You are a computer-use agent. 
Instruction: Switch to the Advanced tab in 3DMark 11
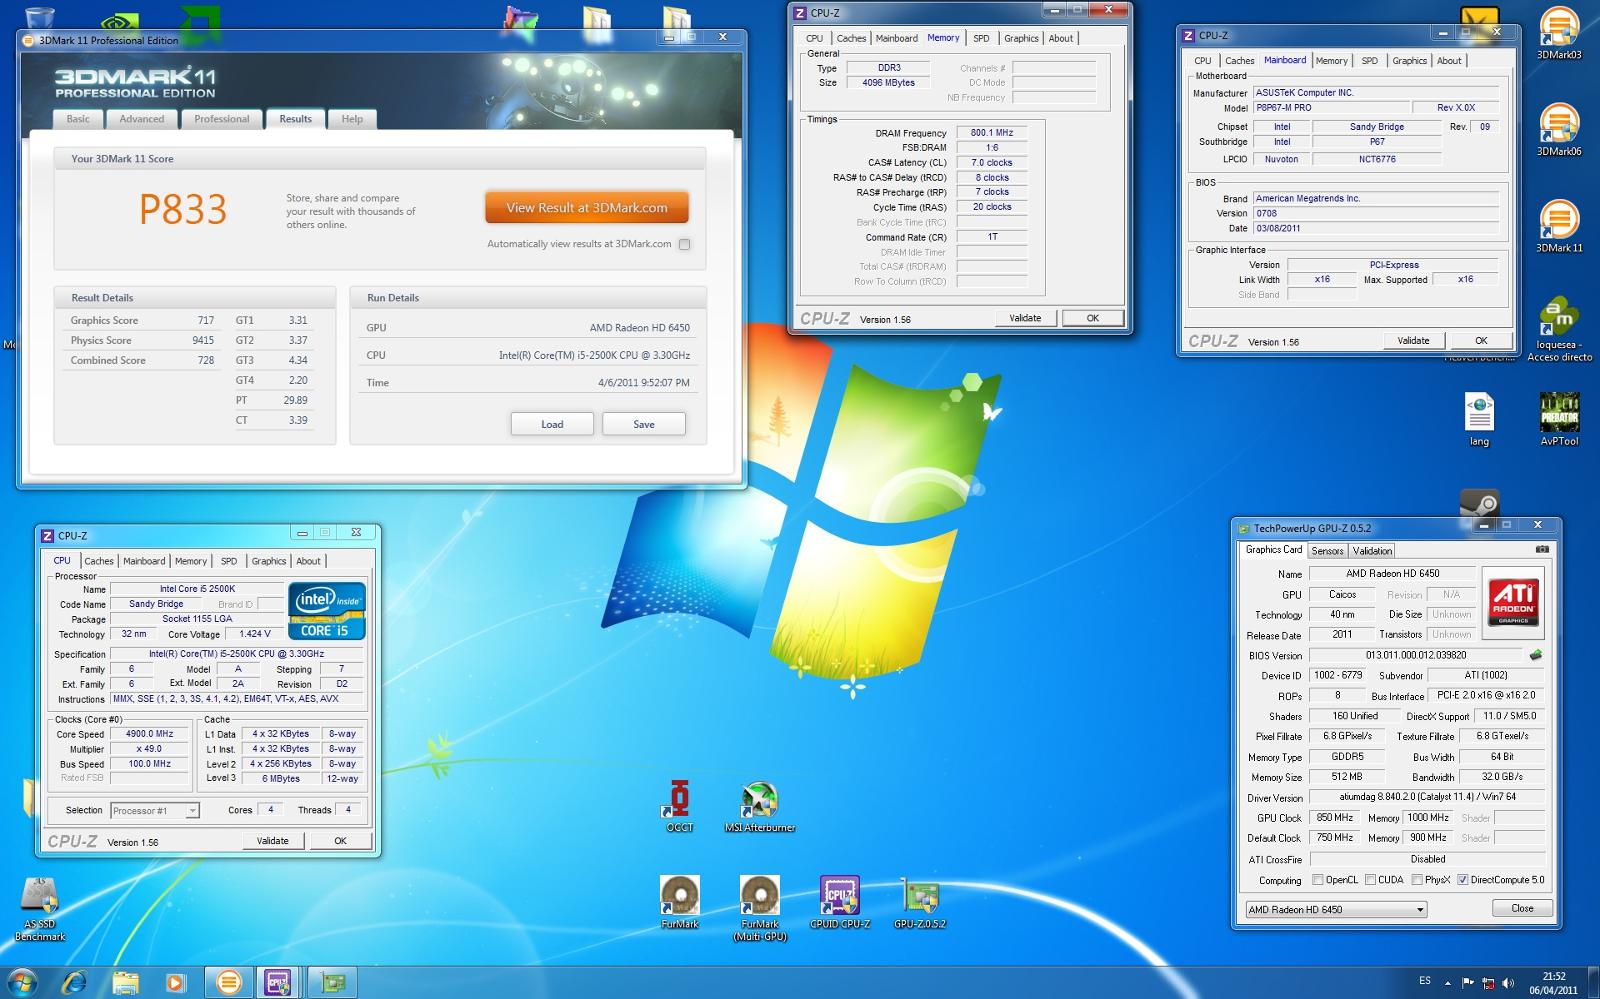142,119
